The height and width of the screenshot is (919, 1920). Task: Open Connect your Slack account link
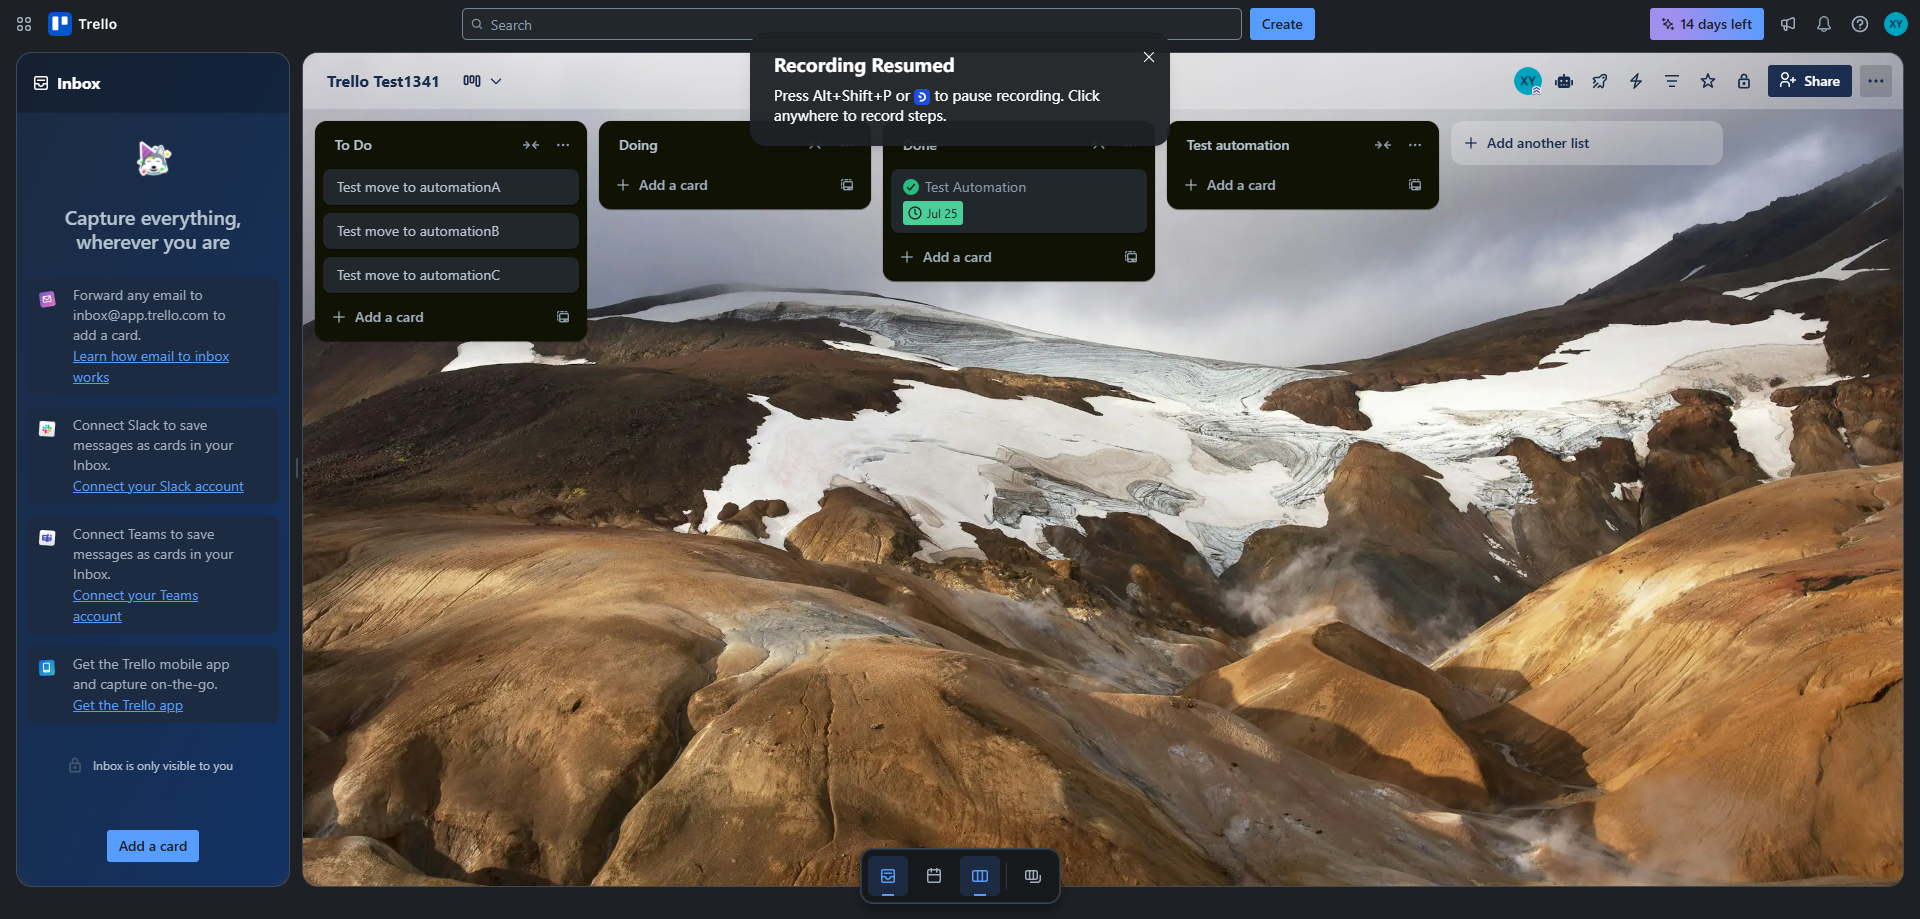point(158,486)
